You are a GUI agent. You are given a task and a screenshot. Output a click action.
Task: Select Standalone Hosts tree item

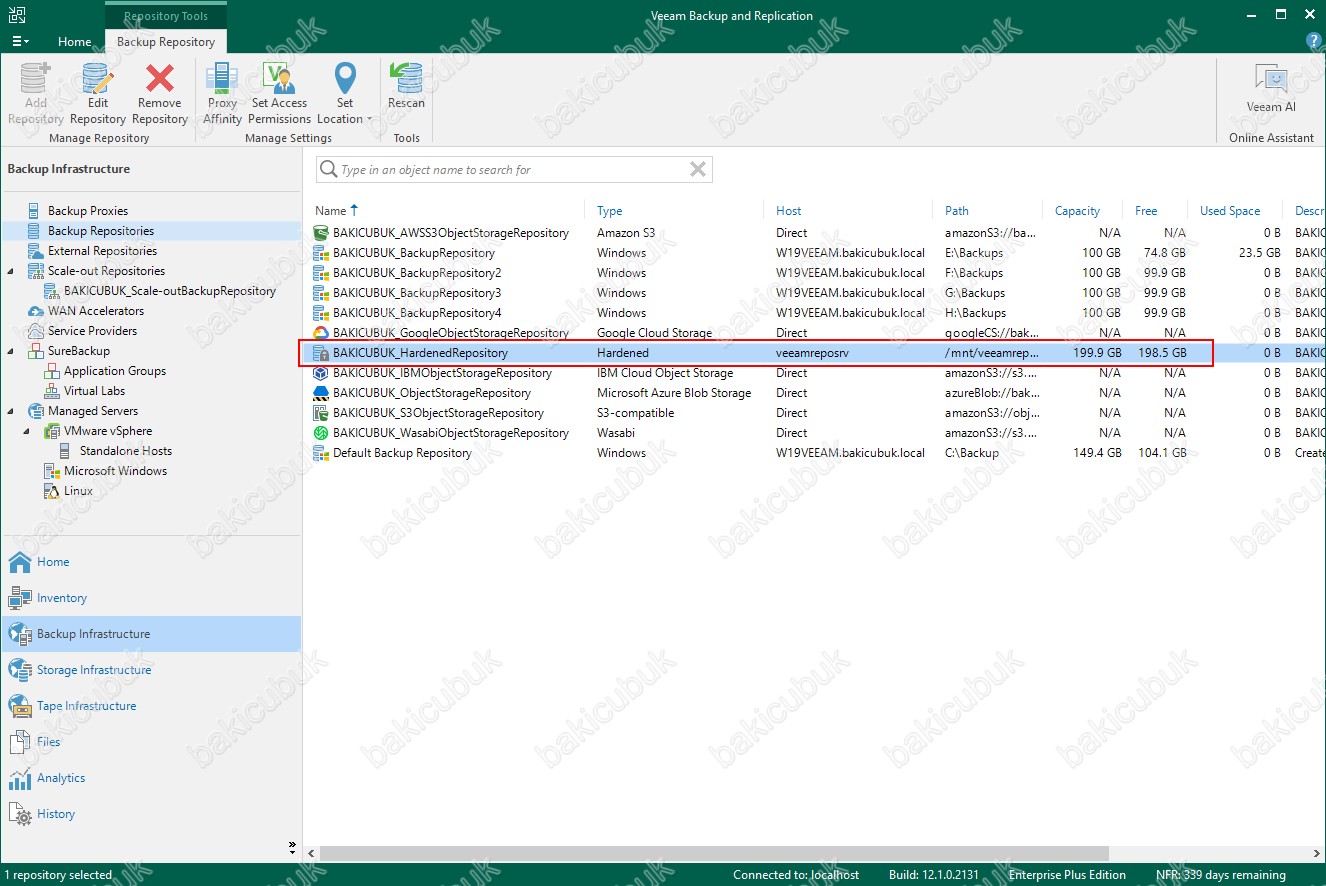(126, 451)
